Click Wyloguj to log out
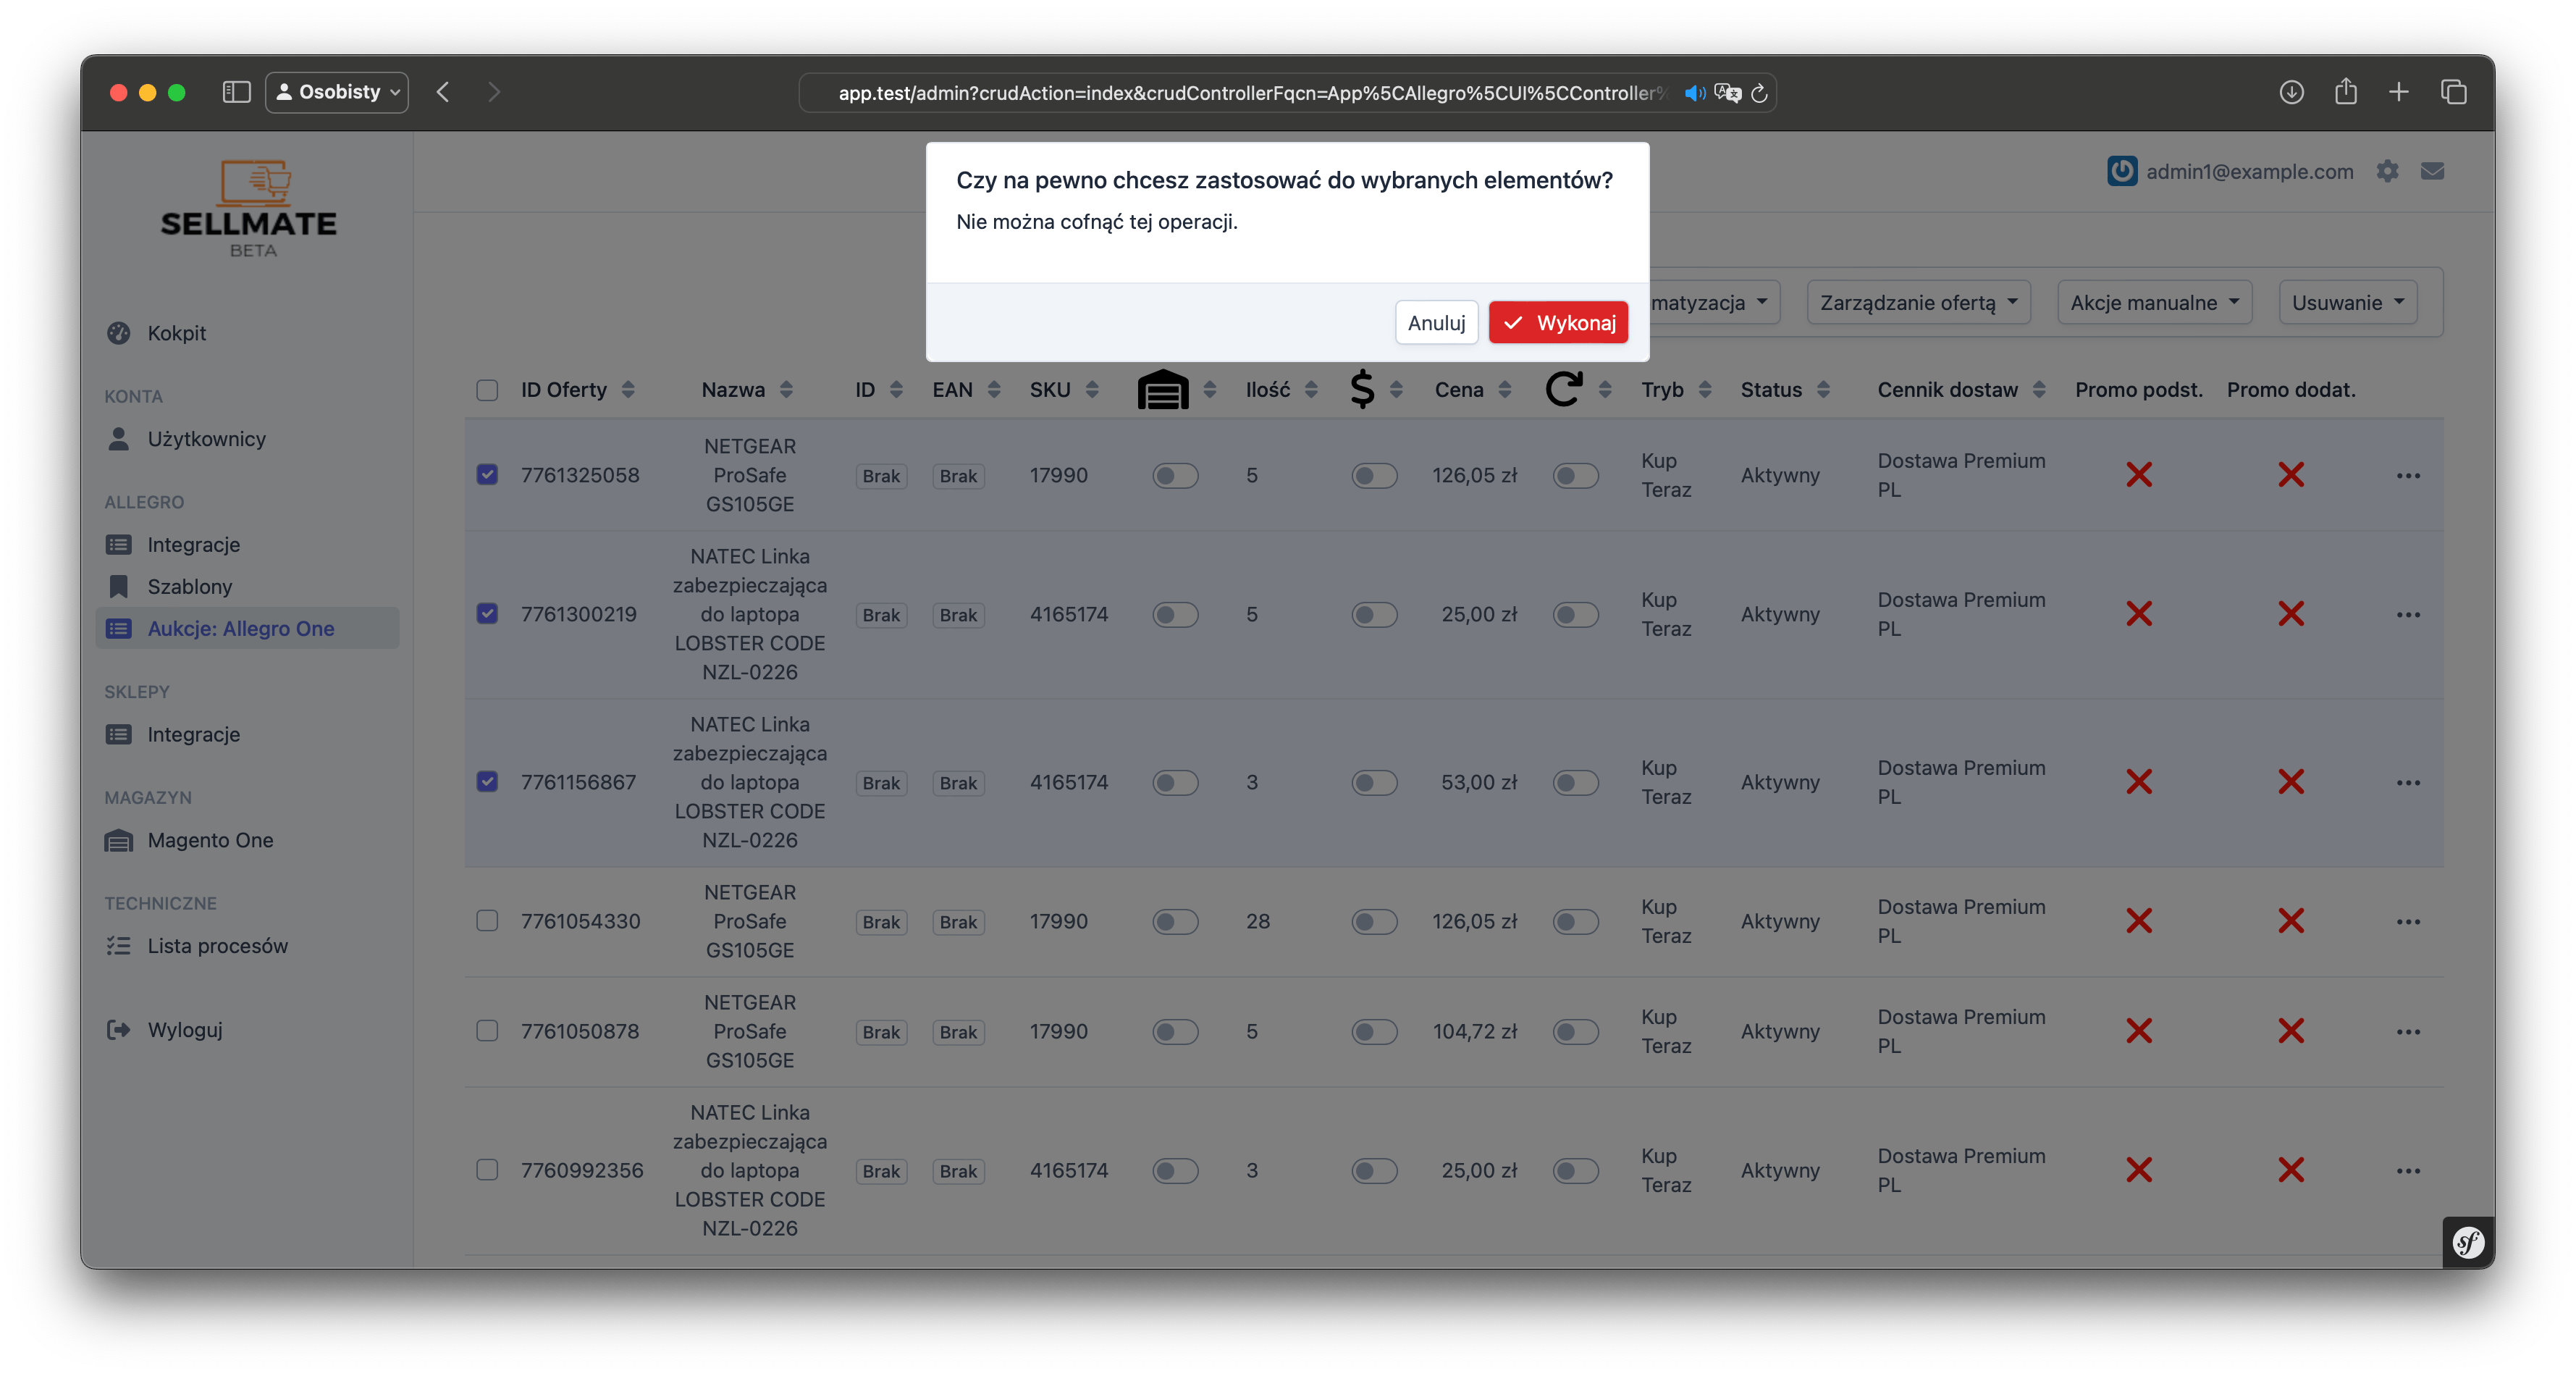 (184, 1029)
